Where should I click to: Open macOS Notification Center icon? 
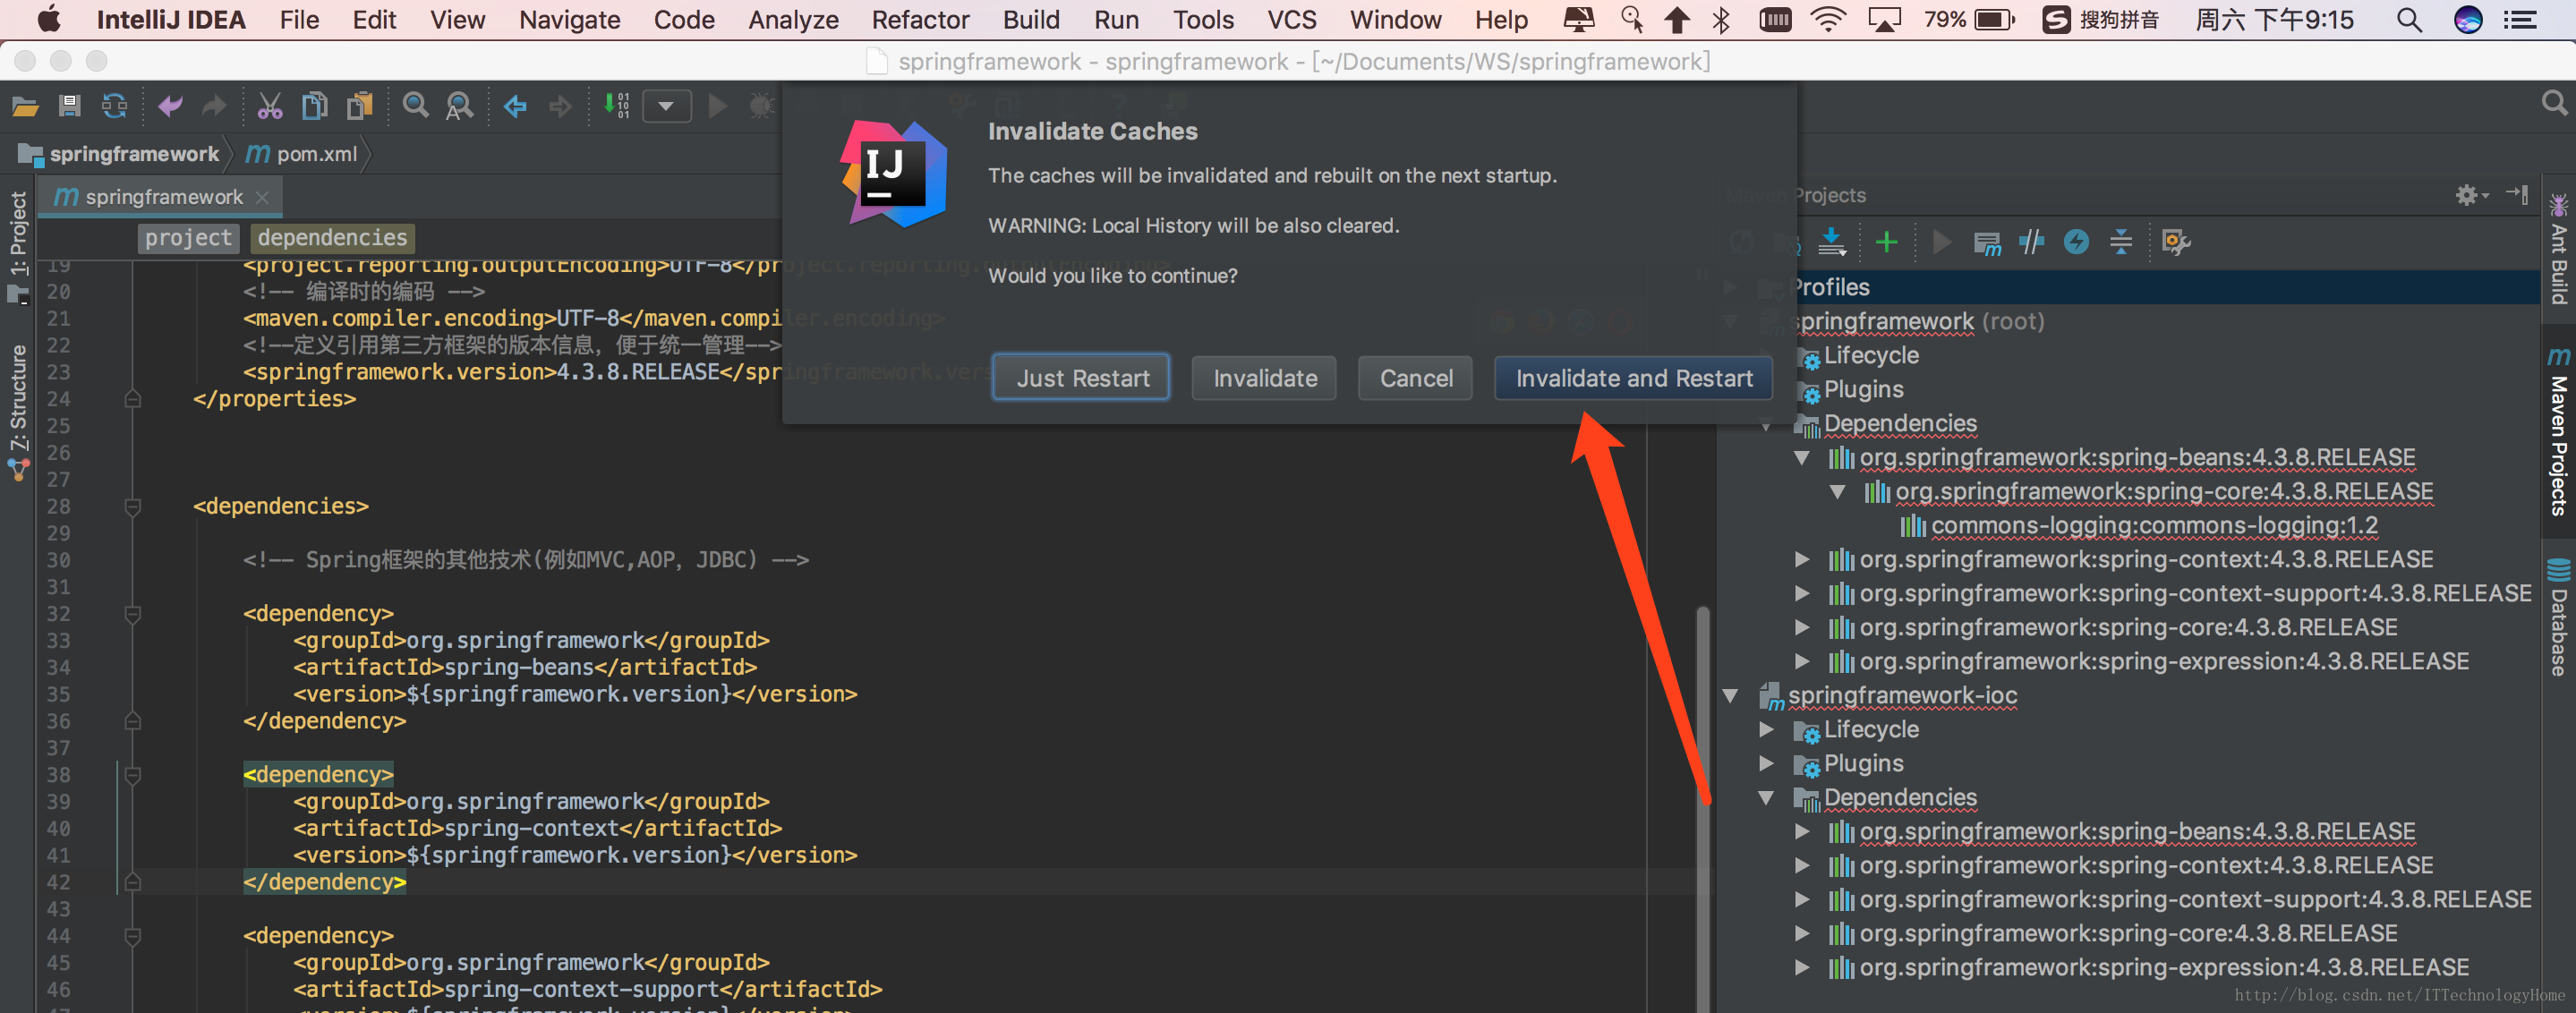(x=2520, y=20)
